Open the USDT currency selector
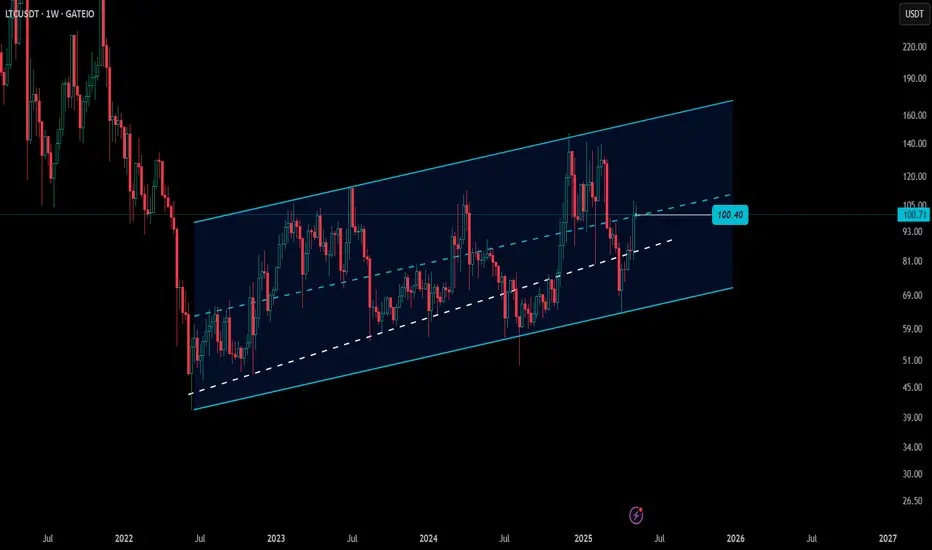Viewport: 932px width, 550px height. 914,14
